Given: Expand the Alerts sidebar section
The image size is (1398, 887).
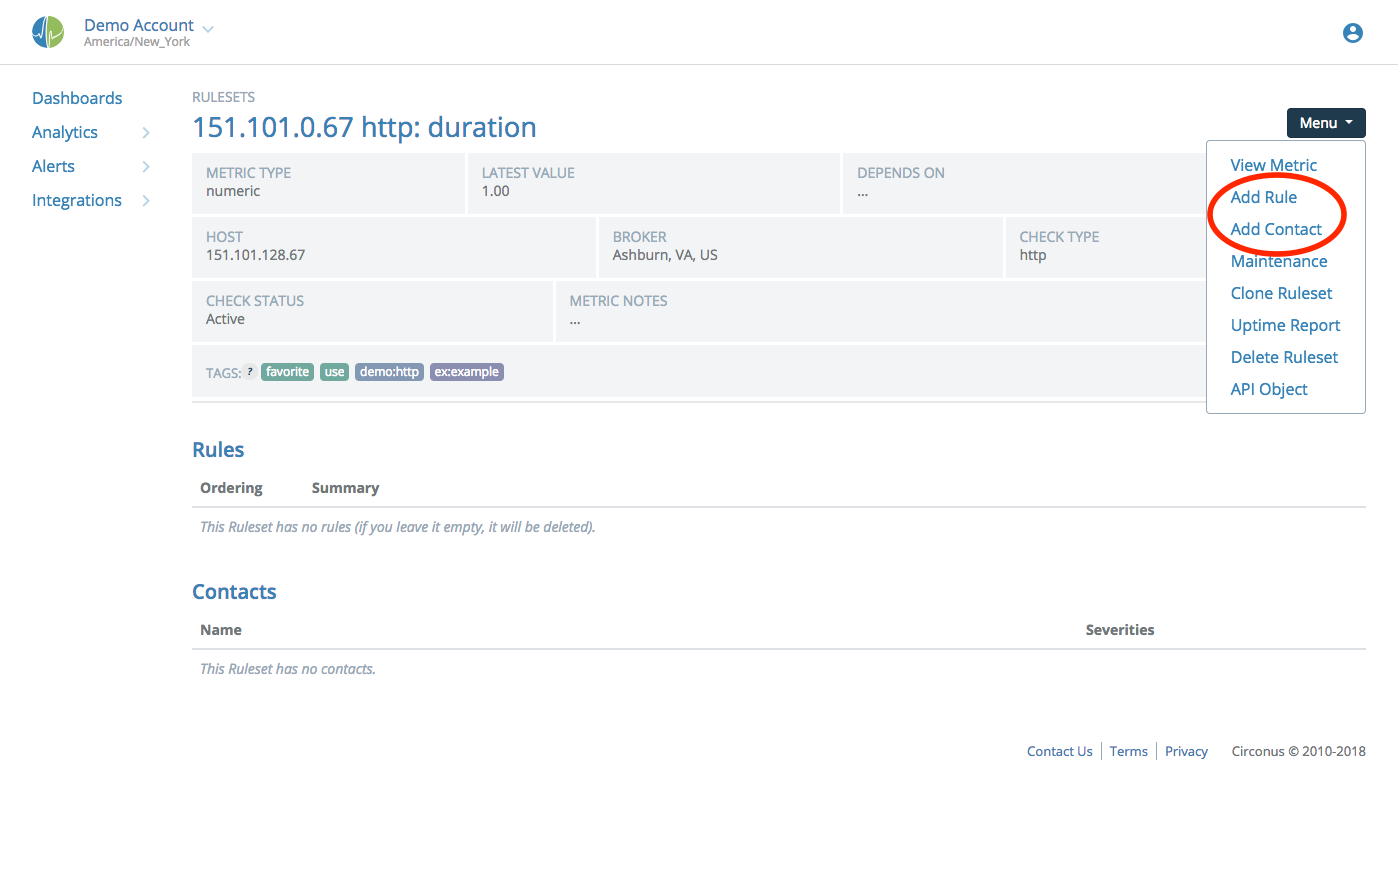Looking at the screenshot, I should tap(53, 165).
